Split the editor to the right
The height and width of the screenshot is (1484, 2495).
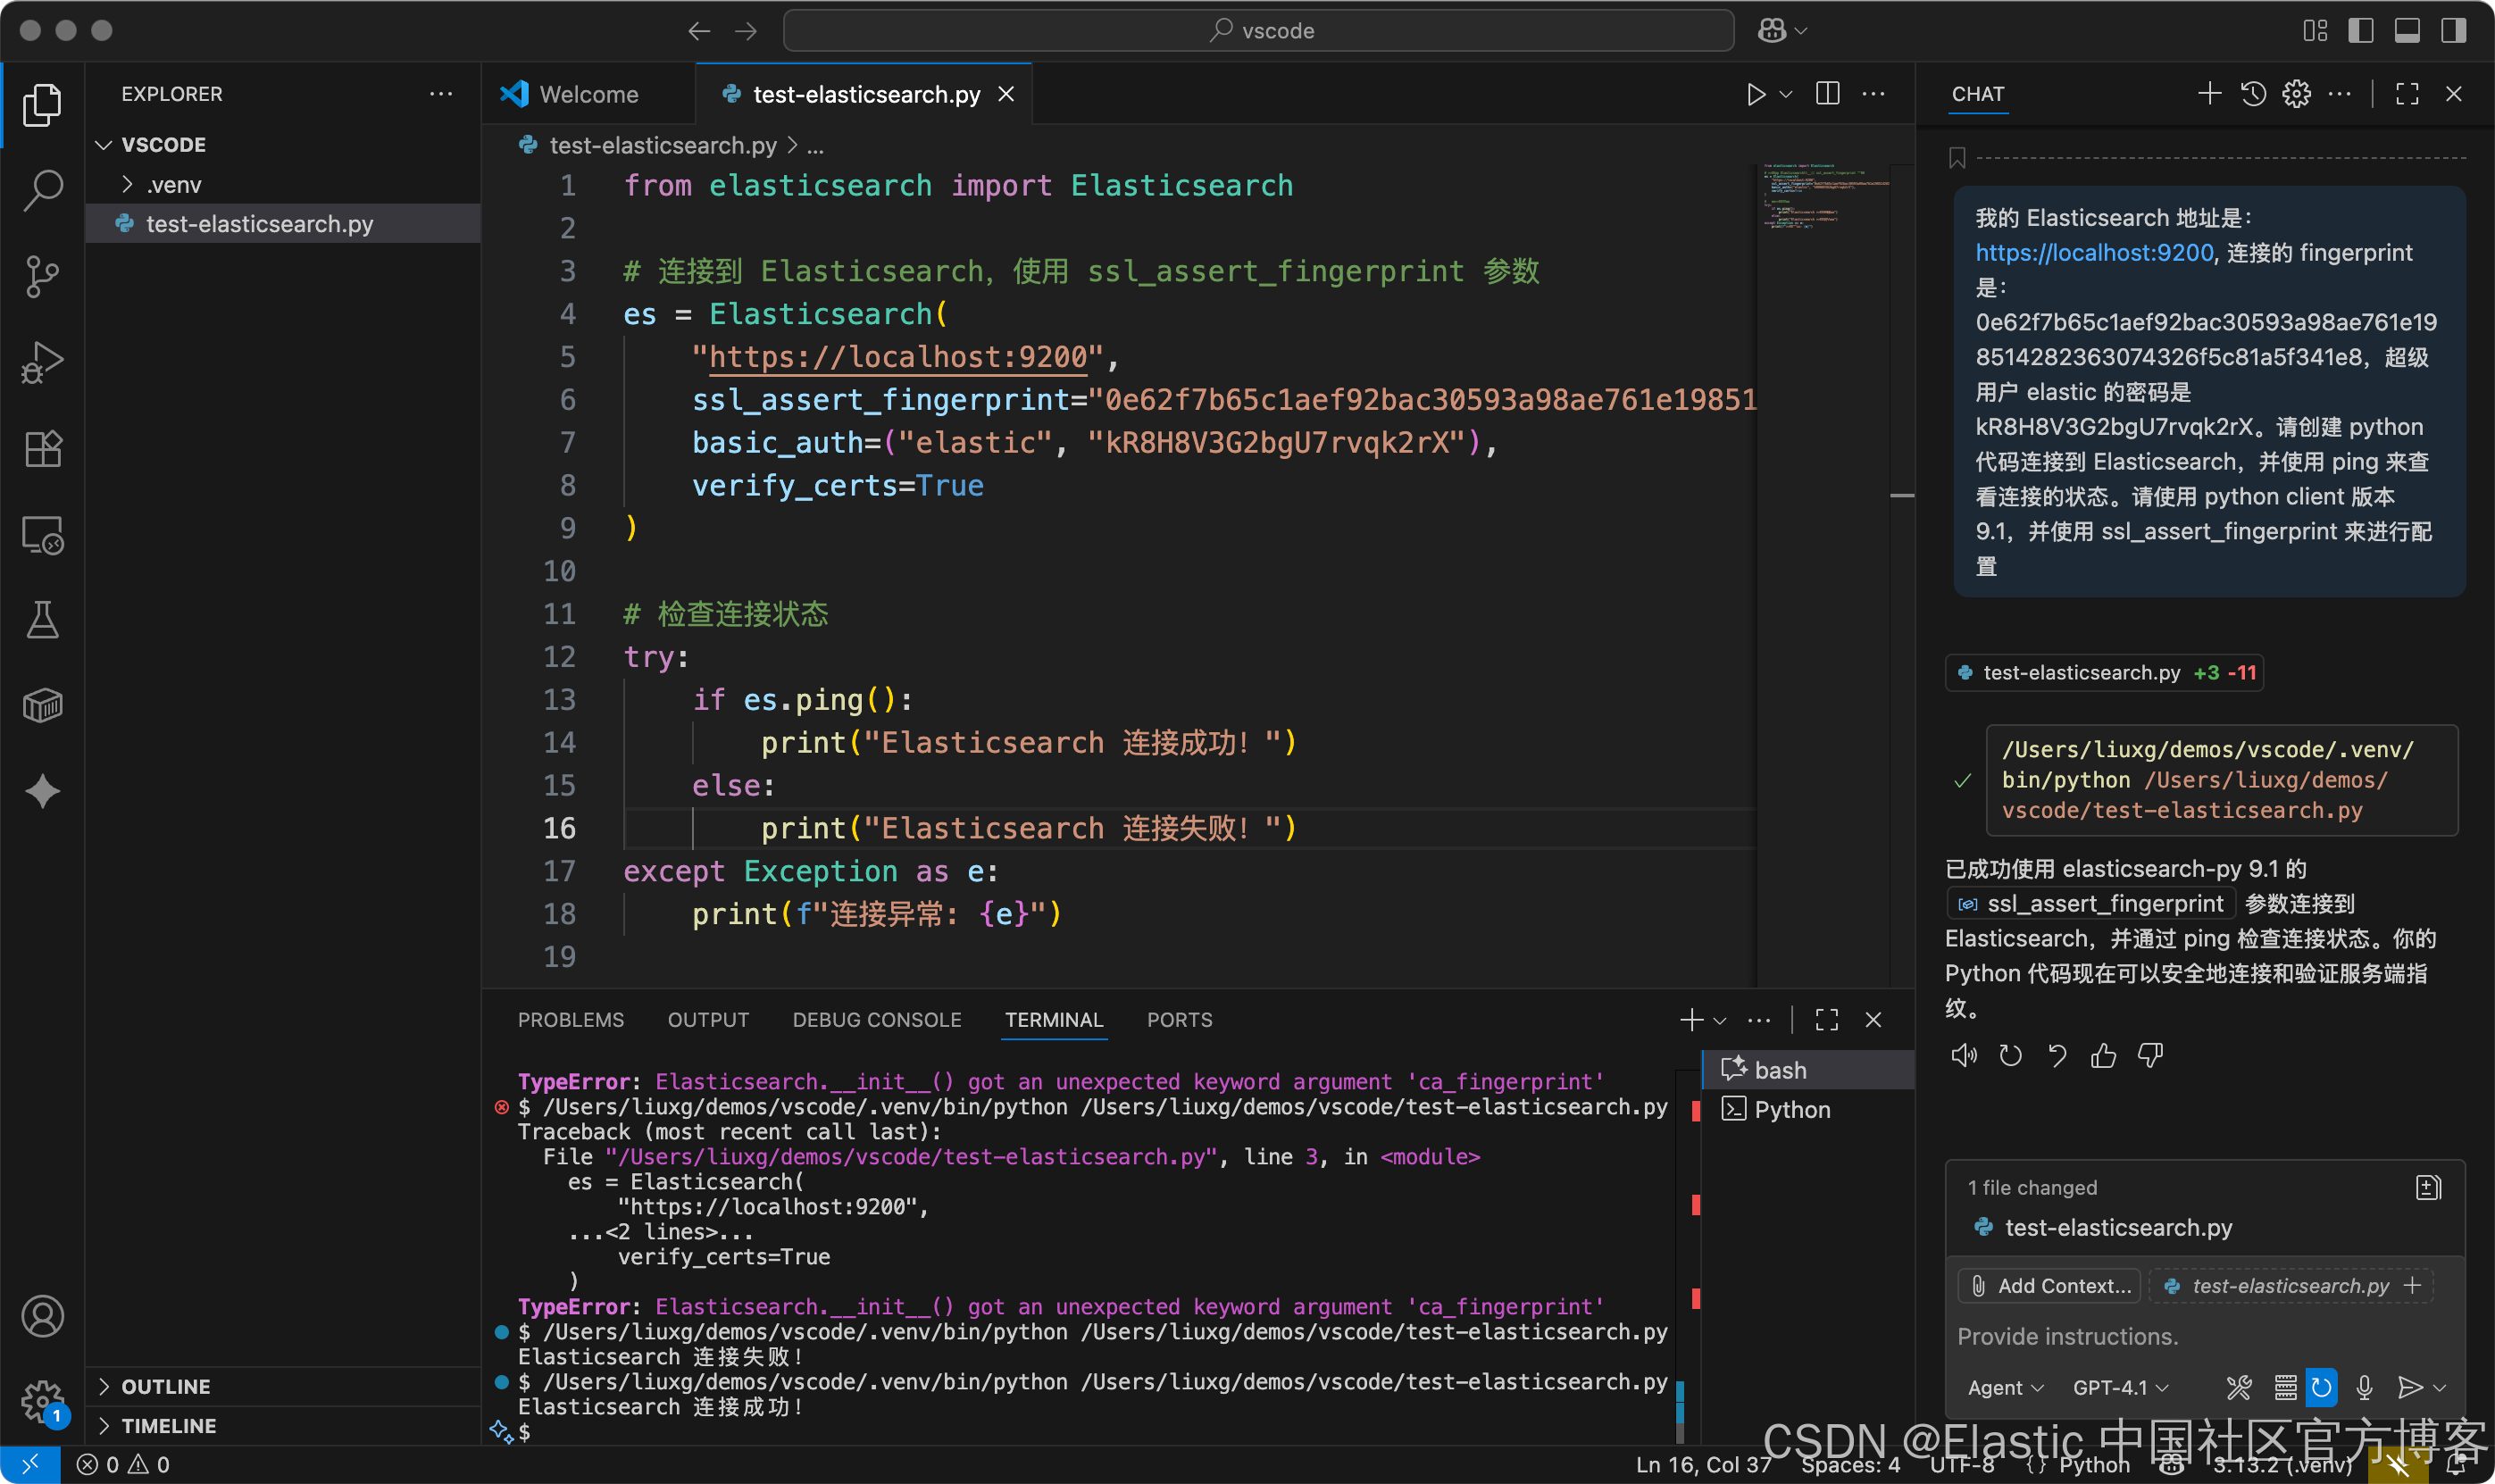pos(1827,94)
